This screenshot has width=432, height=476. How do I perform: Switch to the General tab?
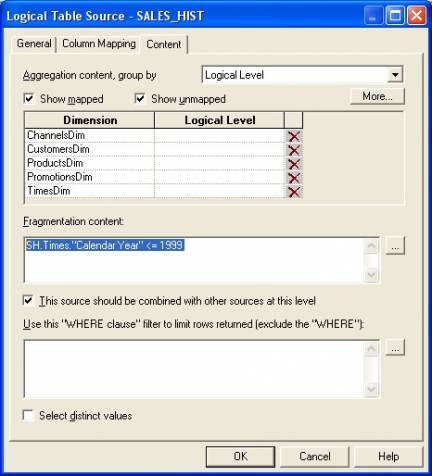[x=34, y=44]
